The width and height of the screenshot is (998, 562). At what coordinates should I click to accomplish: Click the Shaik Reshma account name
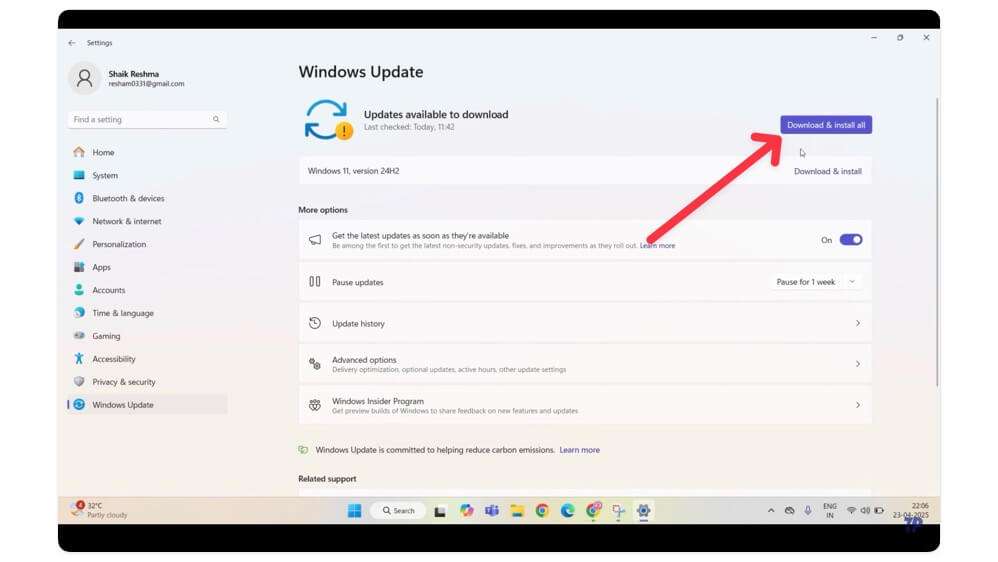coord(134,74)
